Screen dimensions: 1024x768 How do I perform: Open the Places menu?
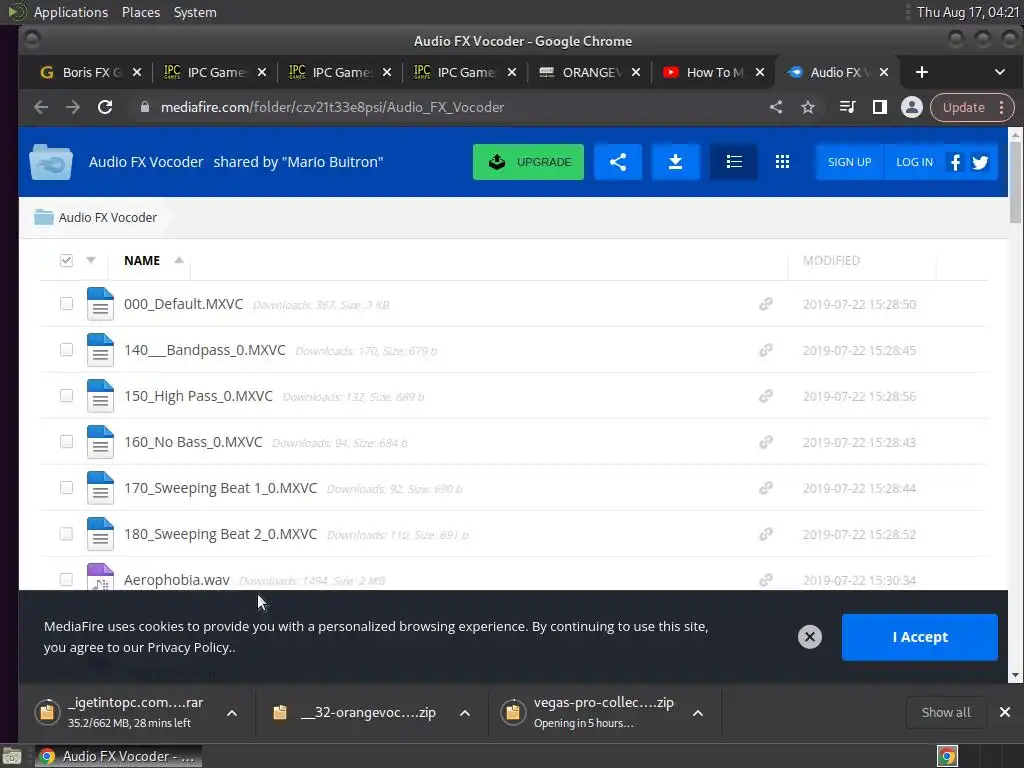click(140, 12)
